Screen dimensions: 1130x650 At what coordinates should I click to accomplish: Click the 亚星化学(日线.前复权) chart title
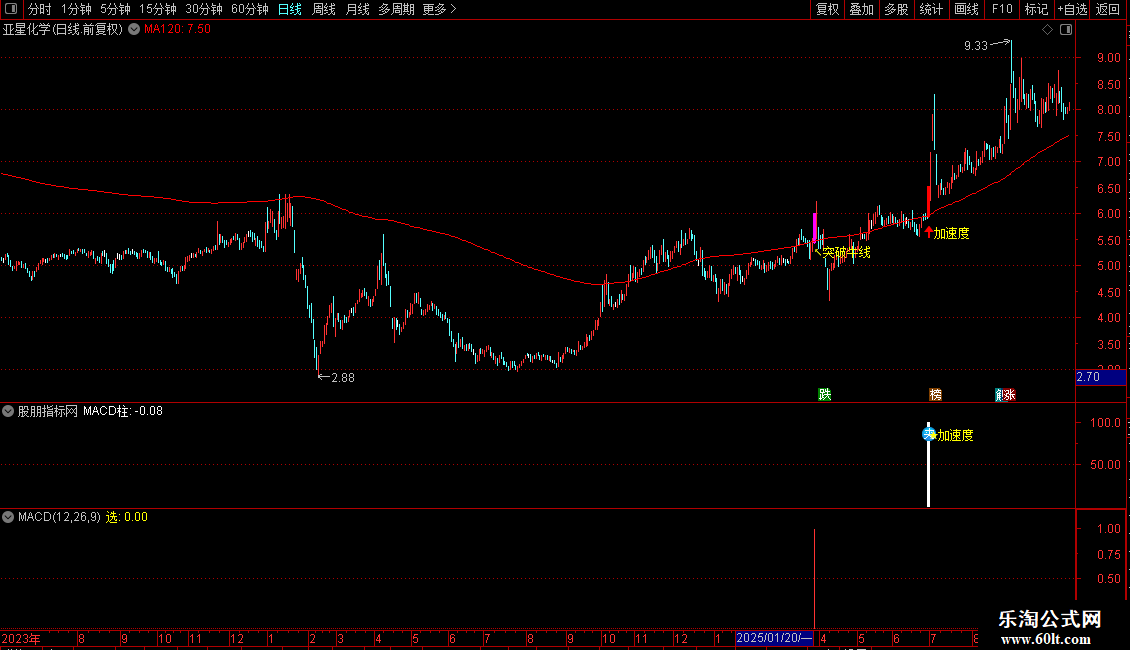(63, 30)
